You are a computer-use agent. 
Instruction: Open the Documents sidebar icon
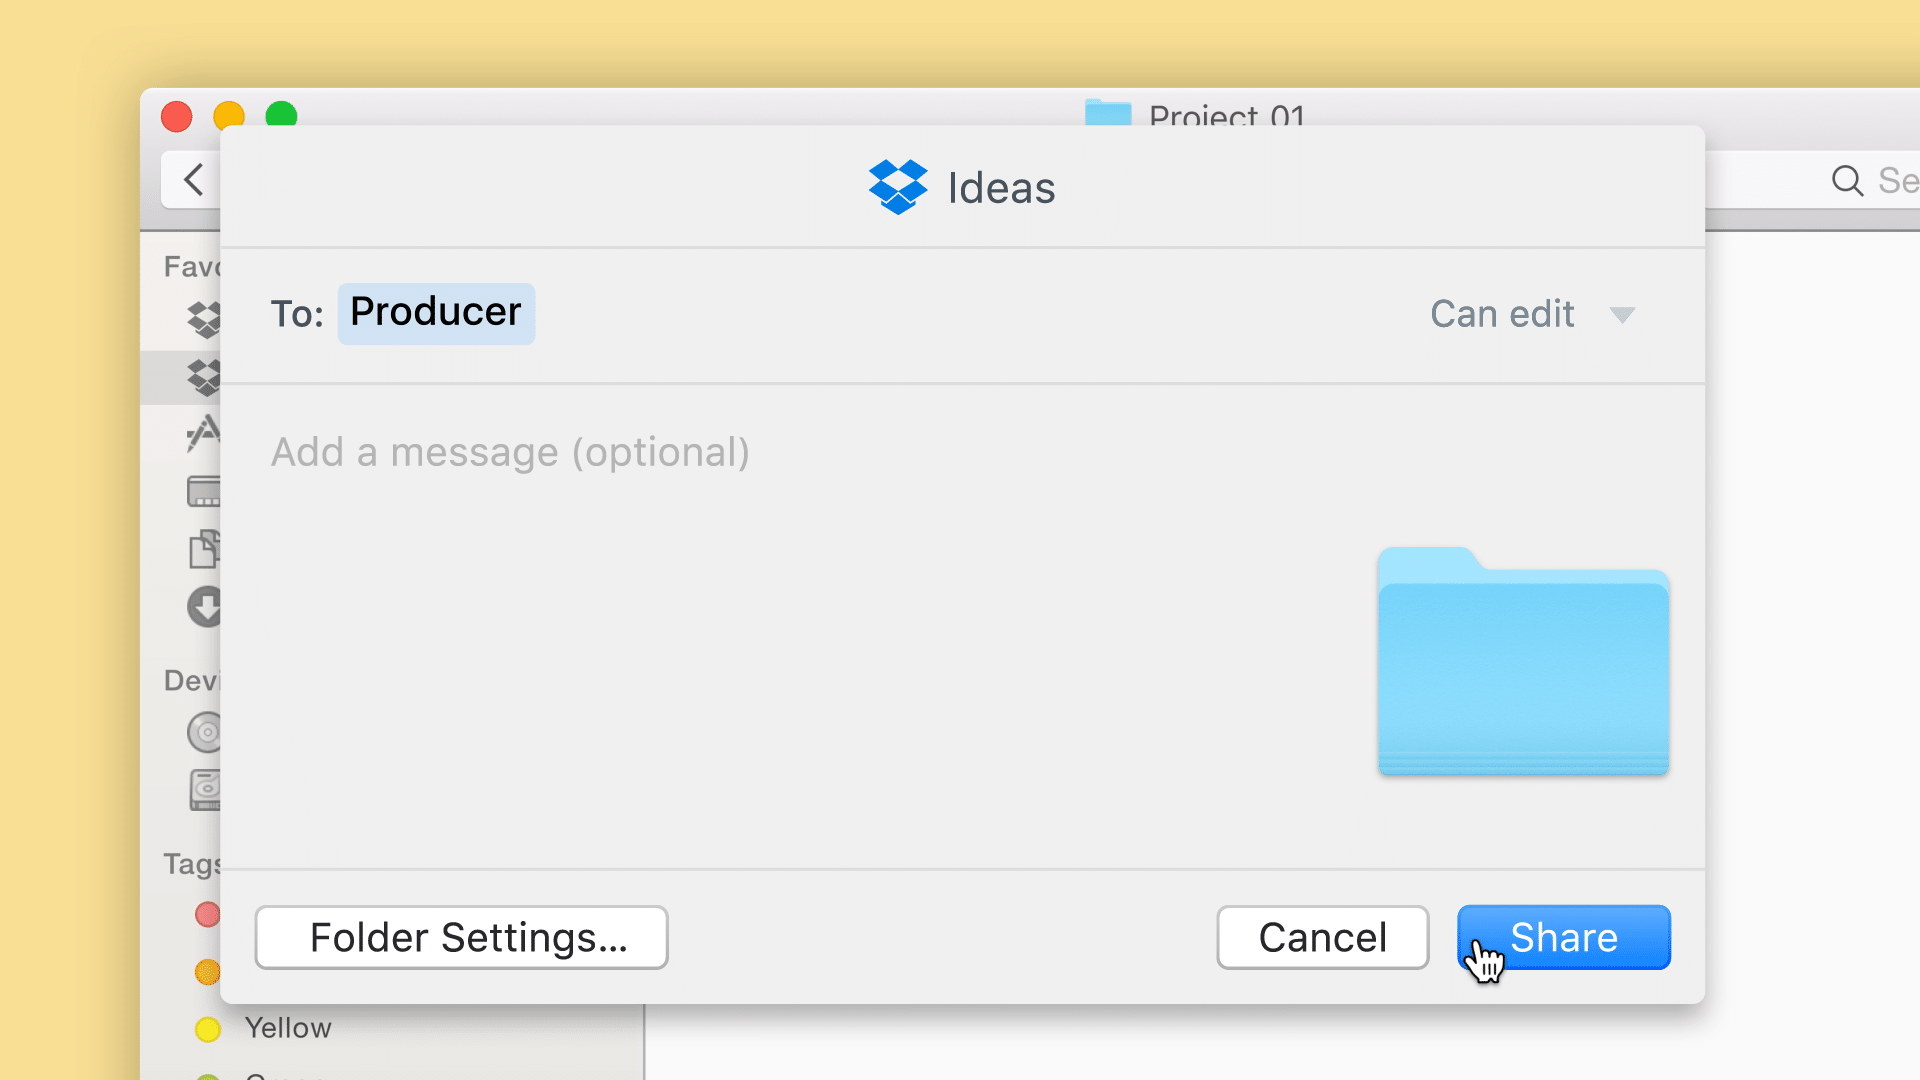205,549
